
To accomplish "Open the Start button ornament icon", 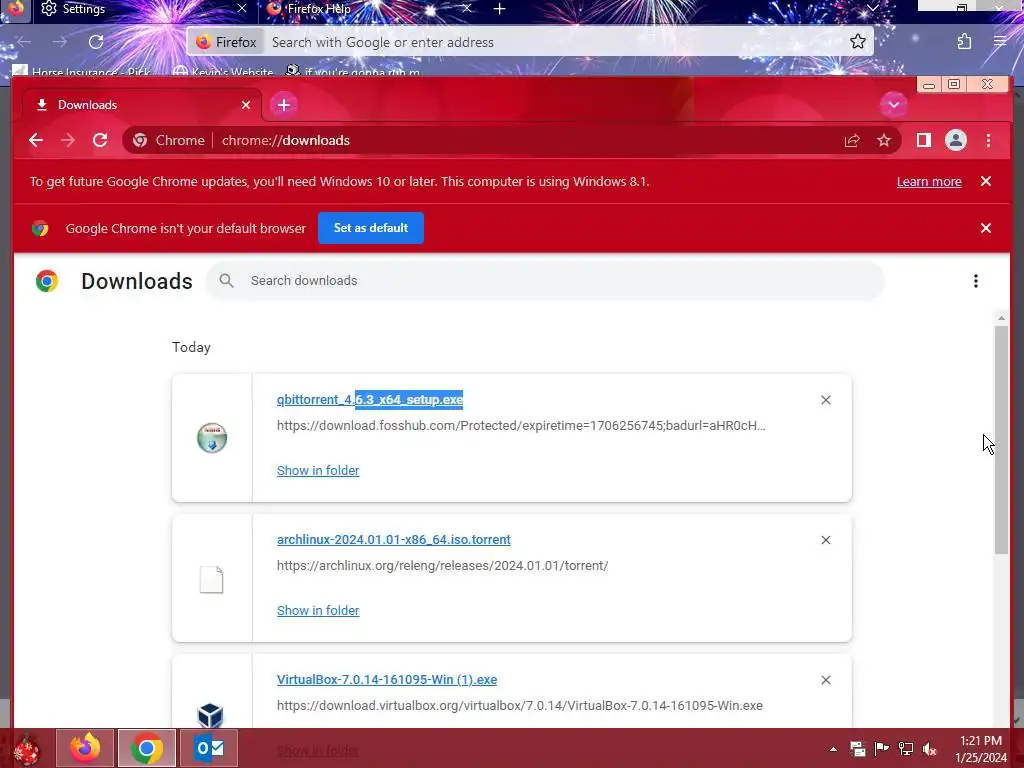I will (x=27, y=749).
